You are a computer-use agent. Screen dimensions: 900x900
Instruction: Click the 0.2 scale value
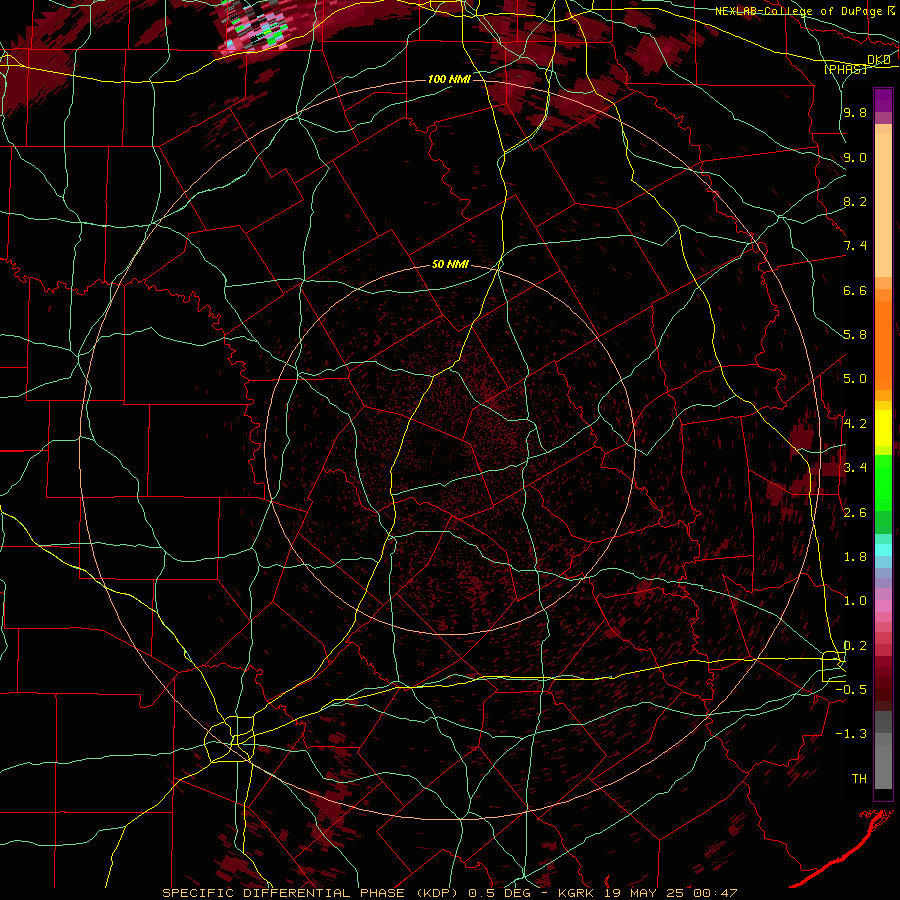[x=855, y=645]
